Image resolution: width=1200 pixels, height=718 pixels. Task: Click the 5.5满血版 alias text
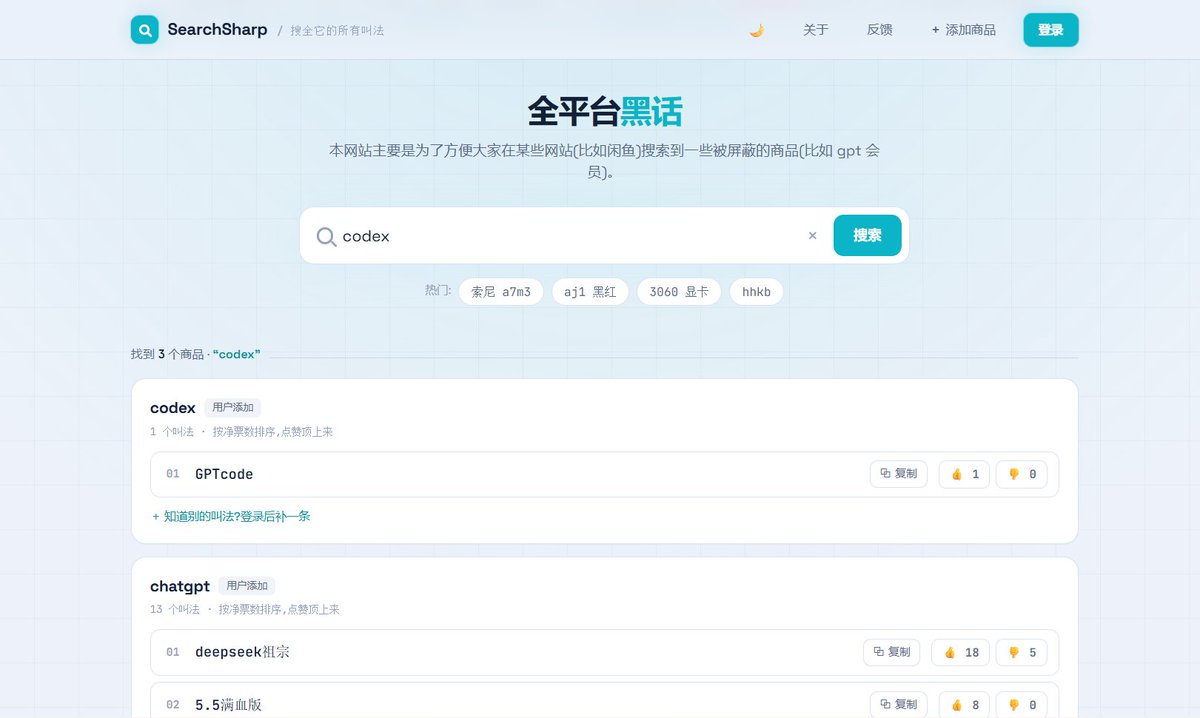[228, 705]
